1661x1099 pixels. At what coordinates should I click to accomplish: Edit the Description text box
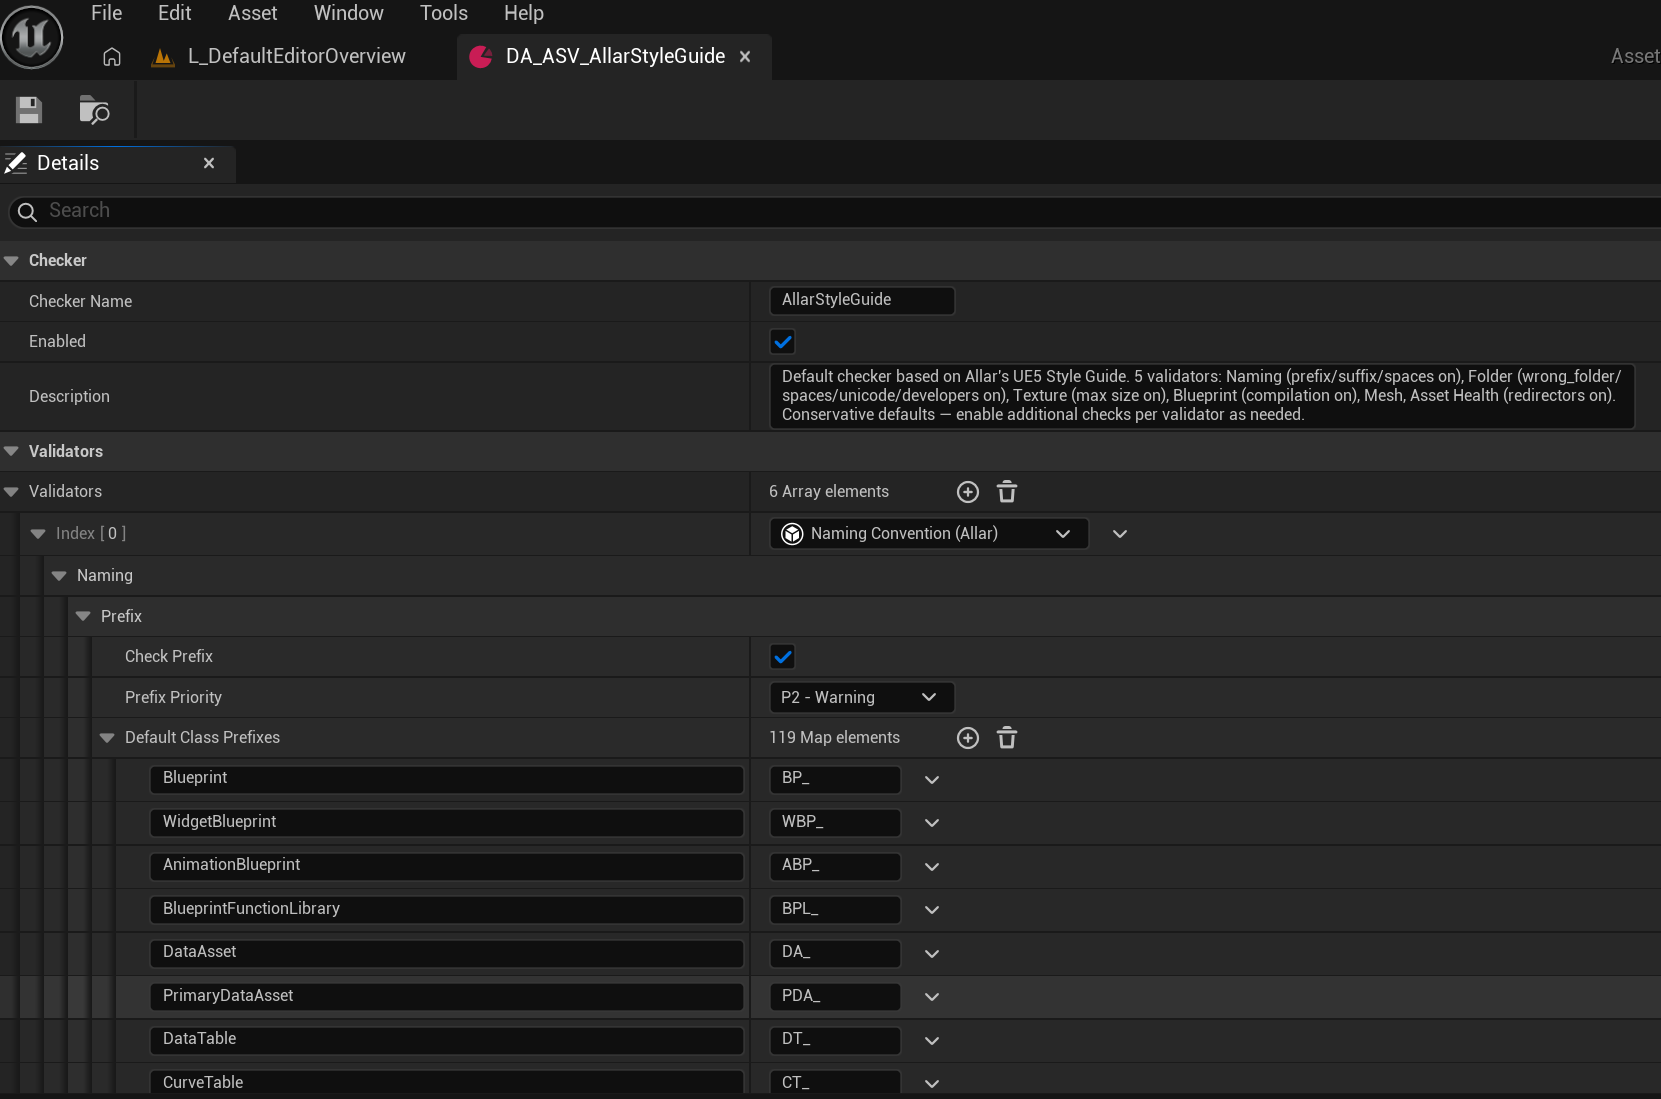pyautogui.click(x=1202, y=396)
